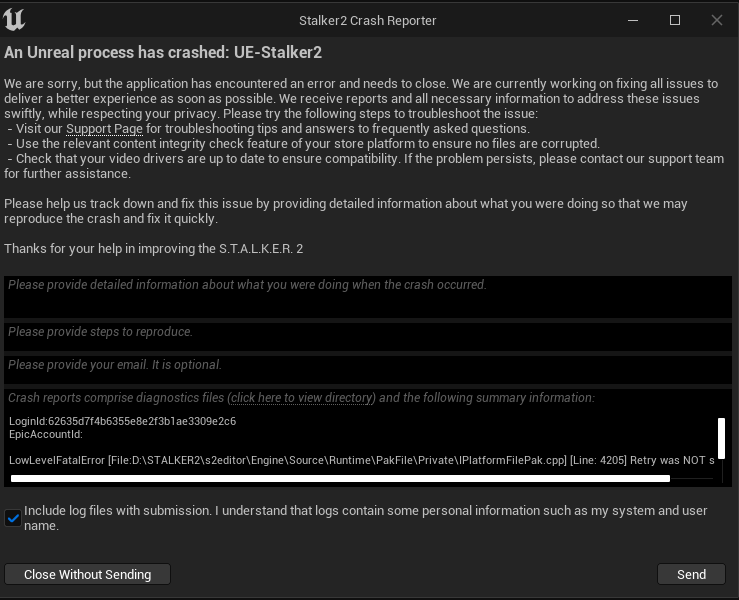Click the 'An Unreal process has crashed' heading
The image size is (739, 600).
click(163, 52)
